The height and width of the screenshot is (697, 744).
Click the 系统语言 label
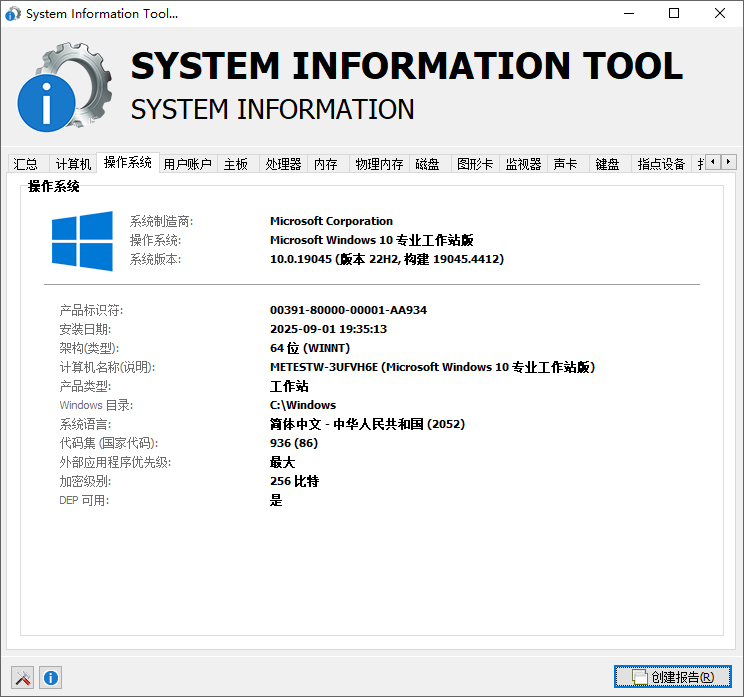(85, 424)
